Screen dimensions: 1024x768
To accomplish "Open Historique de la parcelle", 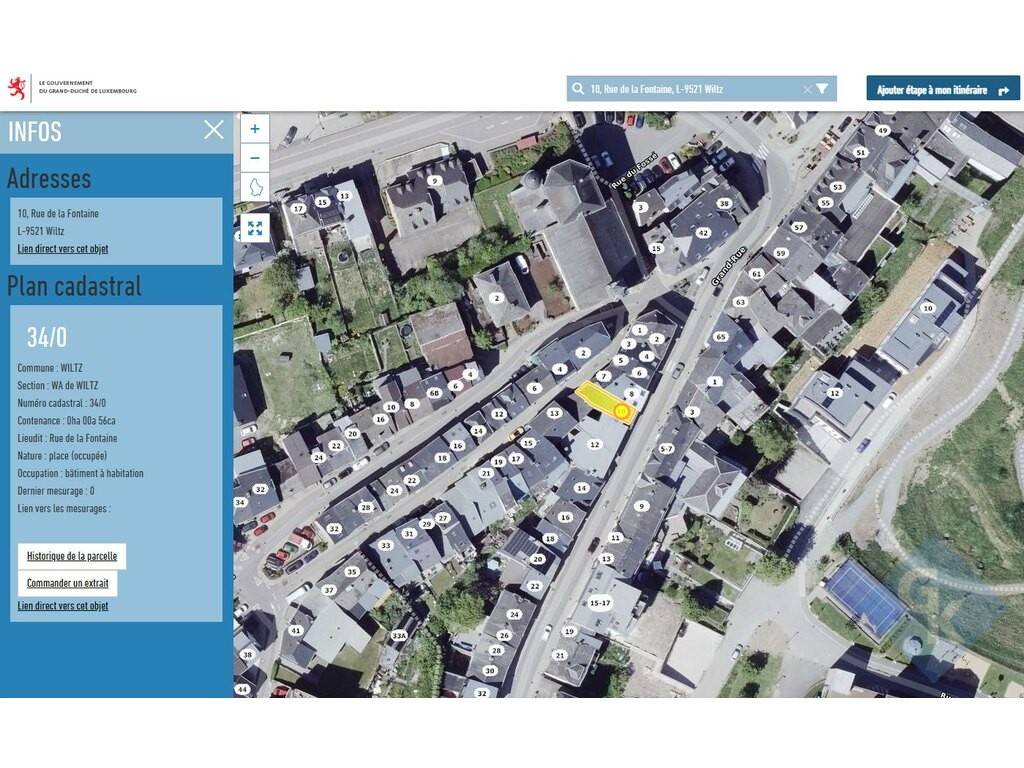I will pos(72,556).
